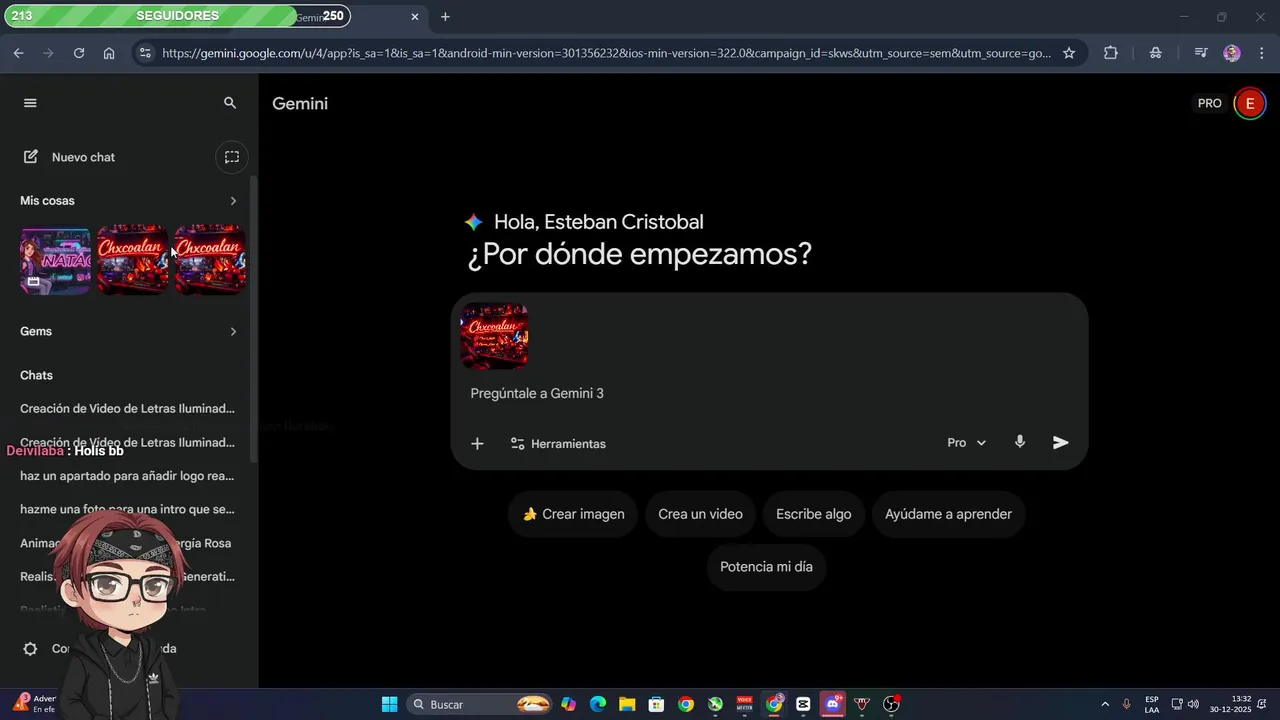Open volume control in system tray
The height and width of the screenshot is (720, 1280).
point(1193,704)
